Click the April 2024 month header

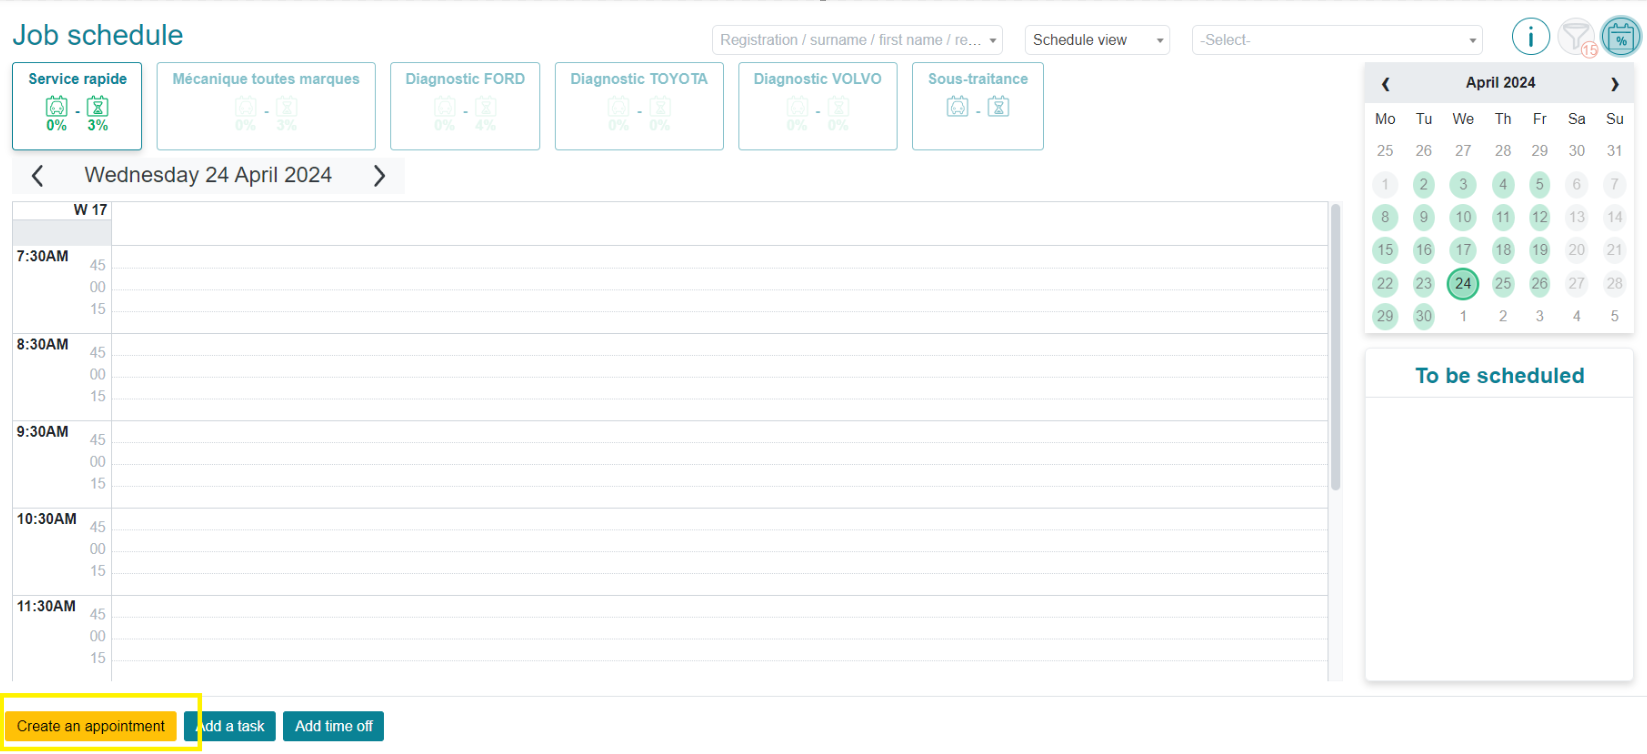1500,83
